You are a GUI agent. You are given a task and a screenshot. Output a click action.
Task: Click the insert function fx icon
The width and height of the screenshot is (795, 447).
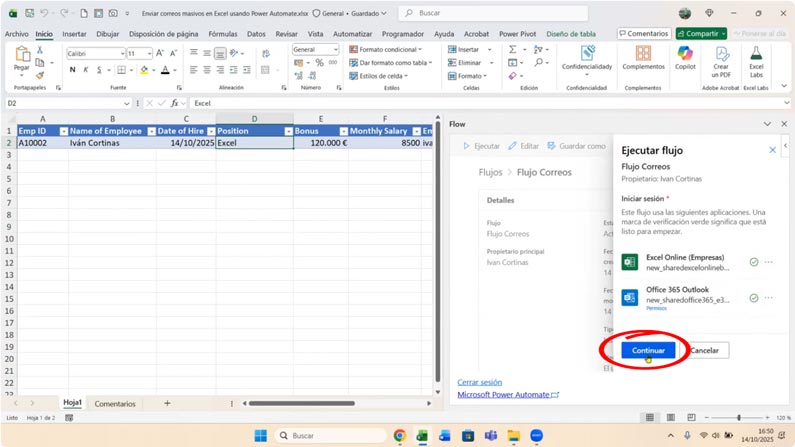pyautogui.click(x=175, y=103)
